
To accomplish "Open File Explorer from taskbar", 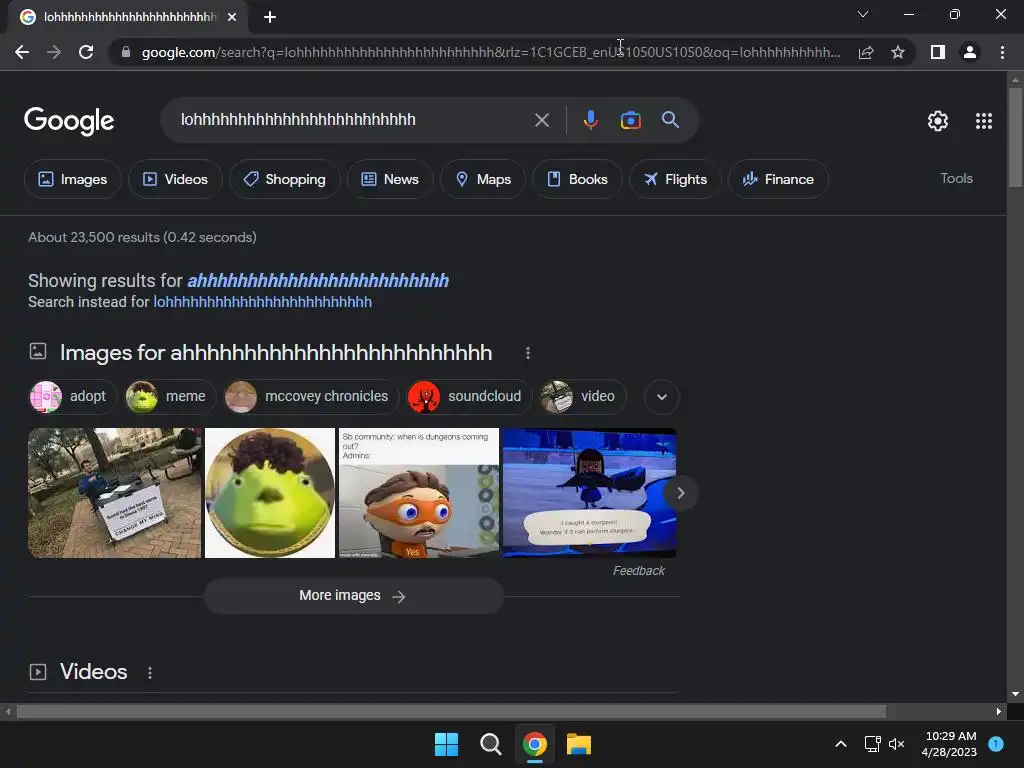I will click(x=579, y=744).
